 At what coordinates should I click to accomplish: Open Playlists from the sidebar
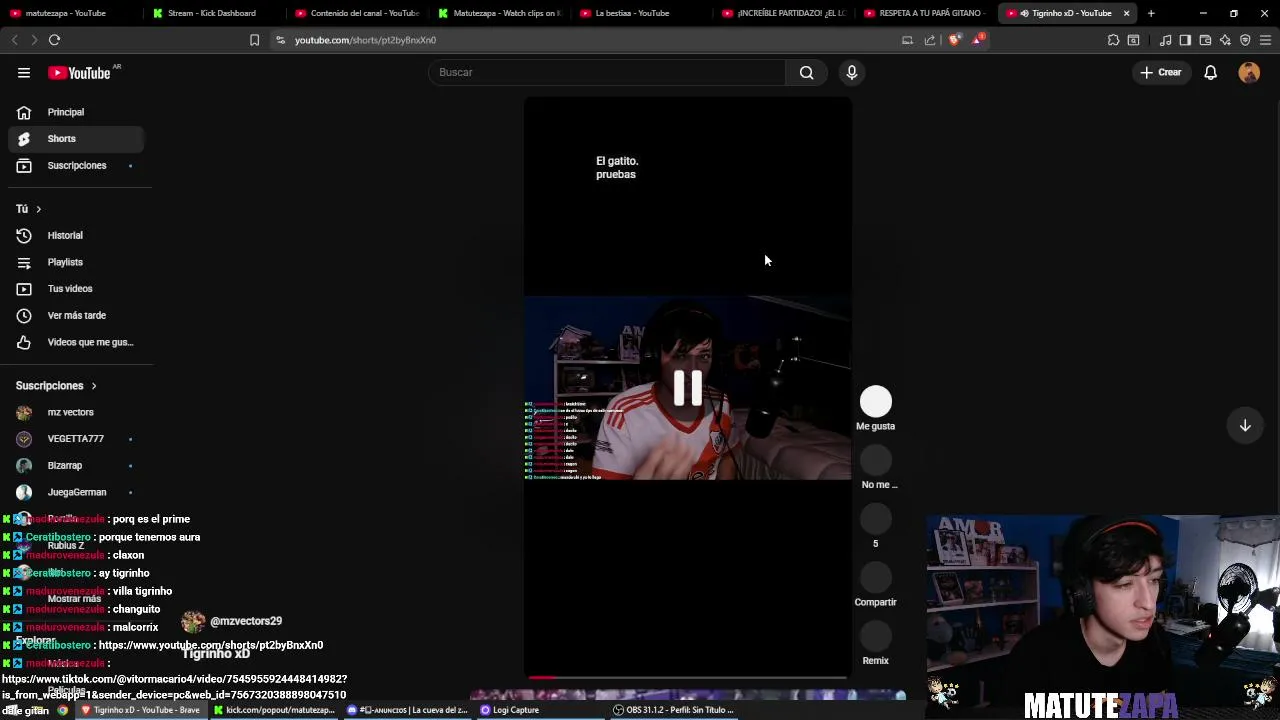pyautogui.click(x=76, y=262)
